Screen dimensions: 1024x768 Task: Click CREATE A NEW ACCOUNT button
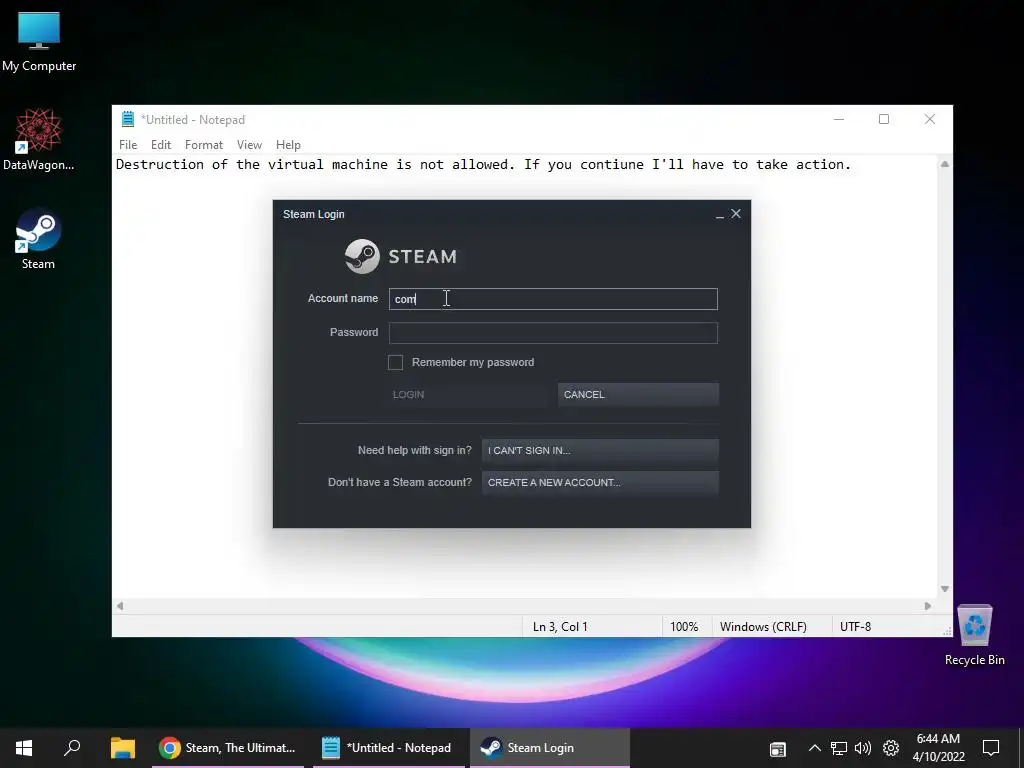pyautogui.click(x=600, y=483)
